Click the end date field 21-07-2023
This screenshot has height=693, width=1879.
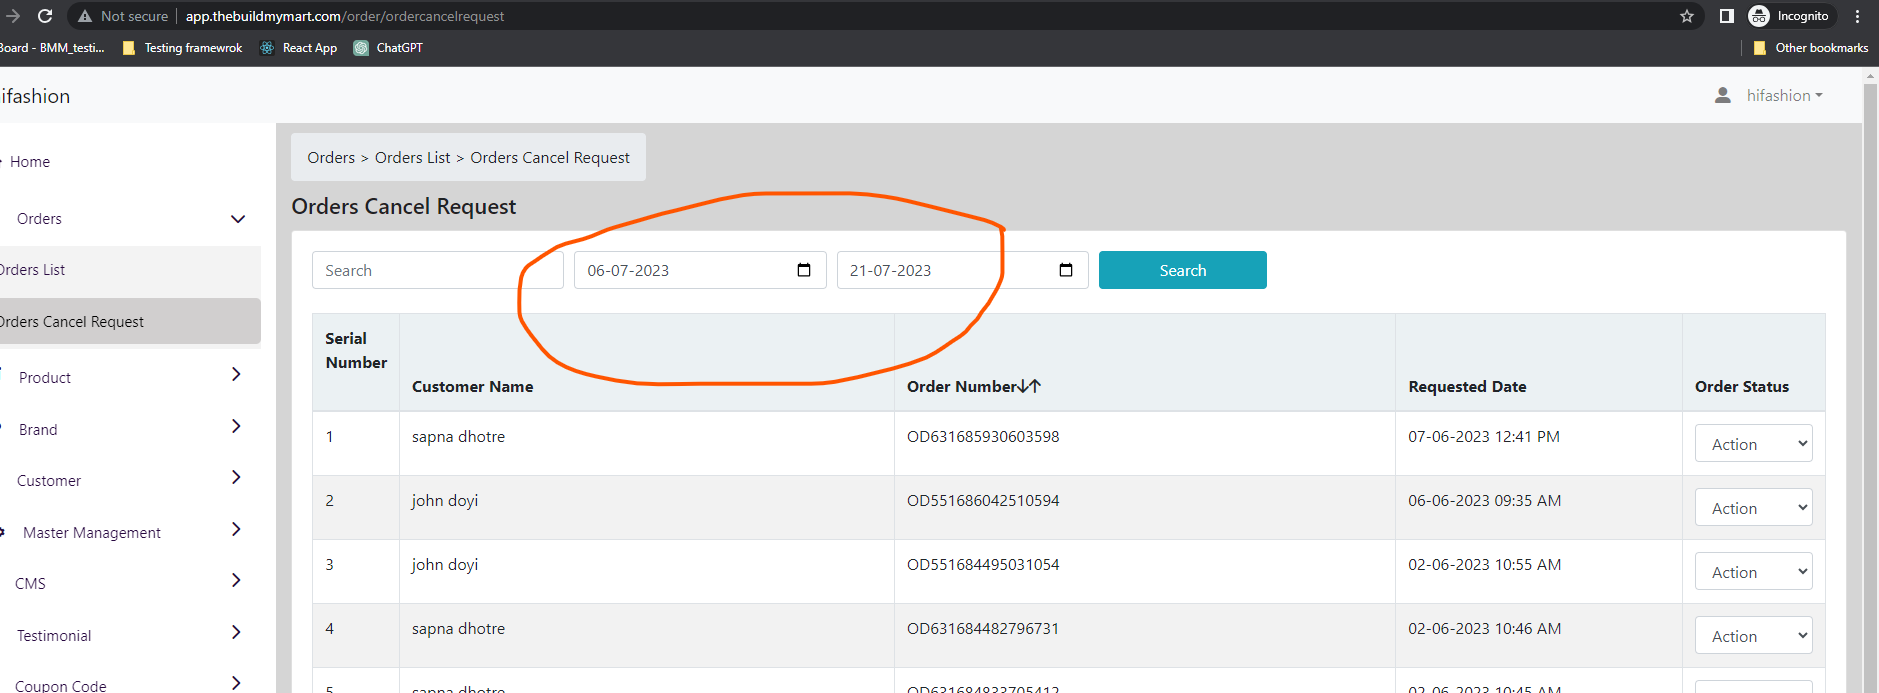(x=962, y=270)
